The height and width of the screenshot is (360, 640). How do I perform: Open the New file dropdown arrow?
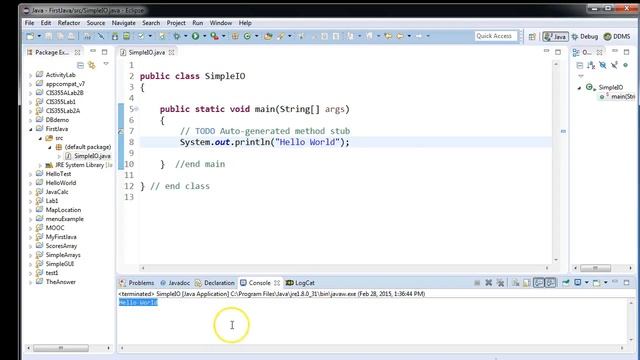pyautogui.click(x=39, y=36)
